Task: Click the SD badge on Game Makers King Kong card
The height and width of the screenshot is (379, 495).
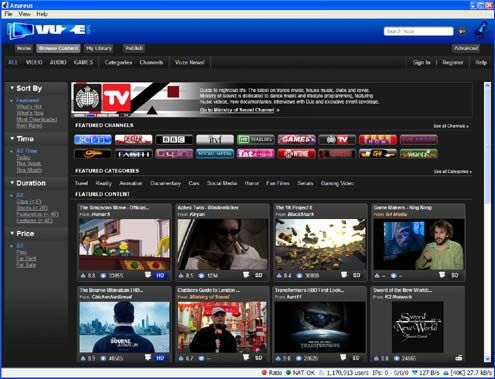Action: point(455,275)
